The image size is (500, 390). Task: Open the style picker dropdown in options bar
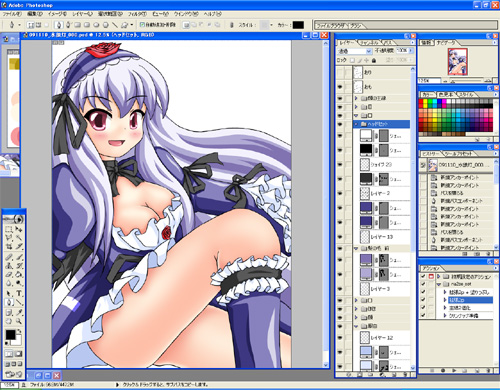tap(271, 25)
